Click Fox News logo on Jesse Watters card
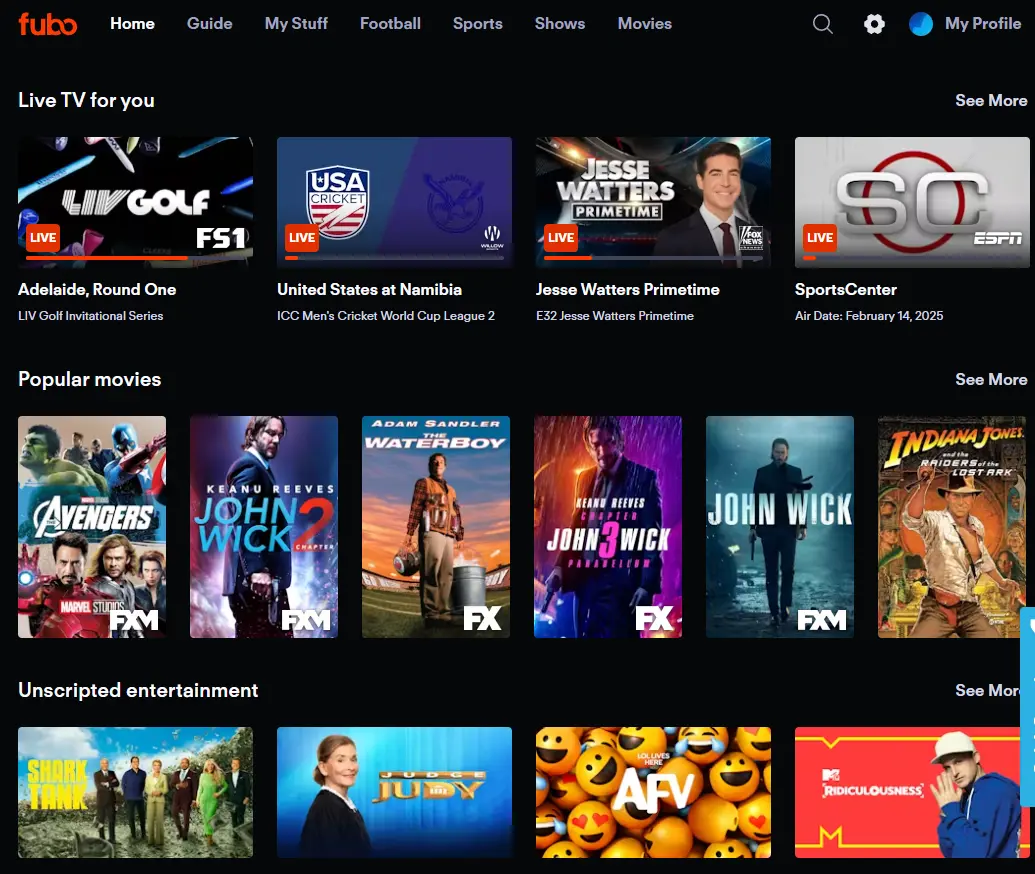The height and width of the screenshot is (874, 1035). click(751, 238)
